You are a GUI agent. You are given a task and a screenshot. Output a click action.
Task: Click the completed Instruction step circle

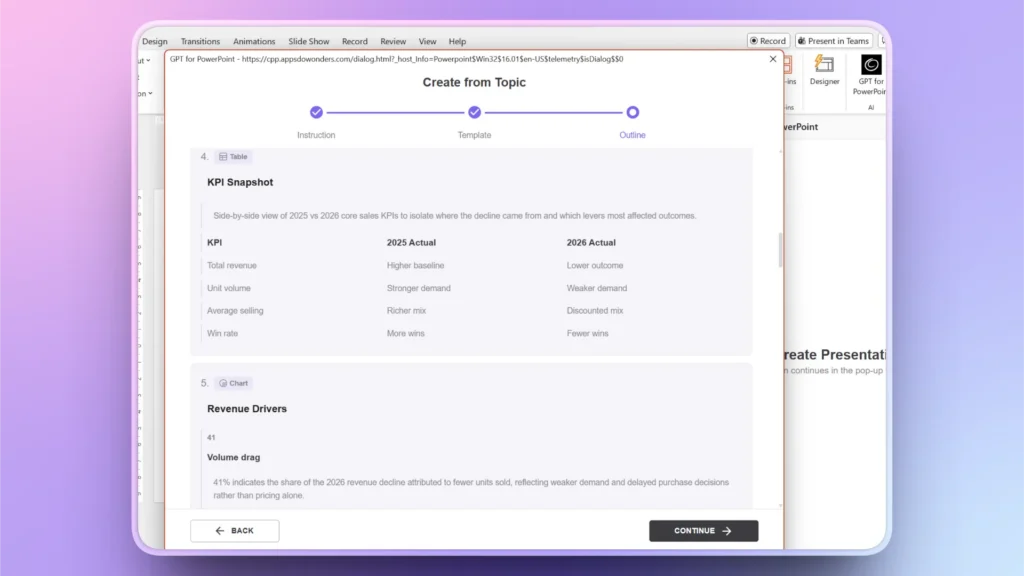(x=316, y=112)
